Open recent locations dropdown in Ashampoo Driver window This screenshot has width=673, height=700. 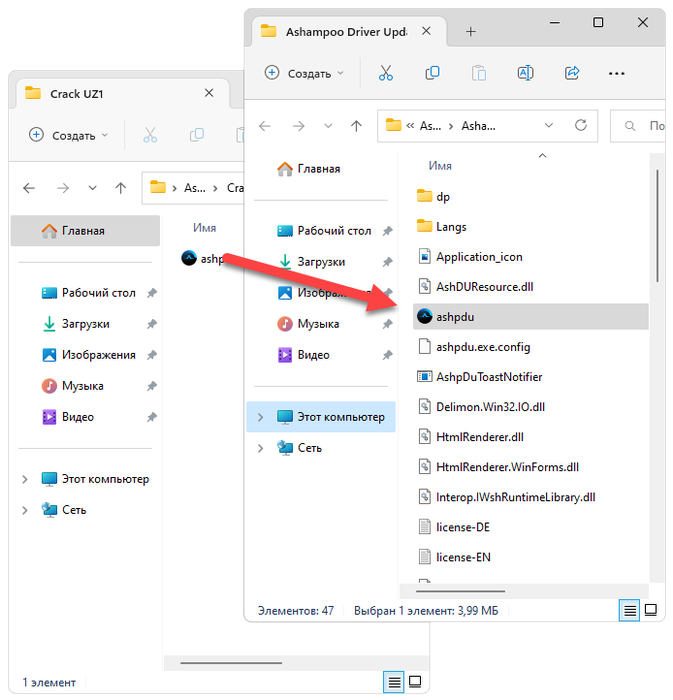328,126
